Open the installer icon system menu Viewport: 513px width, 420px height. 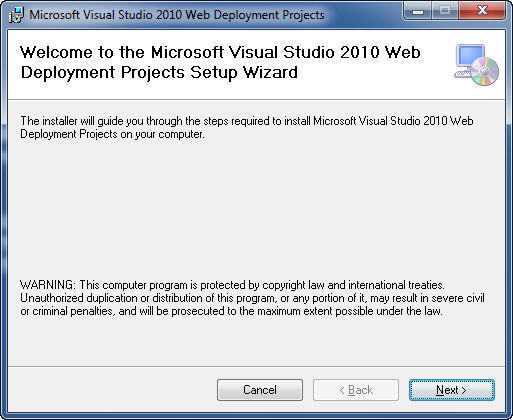(17, 15)
